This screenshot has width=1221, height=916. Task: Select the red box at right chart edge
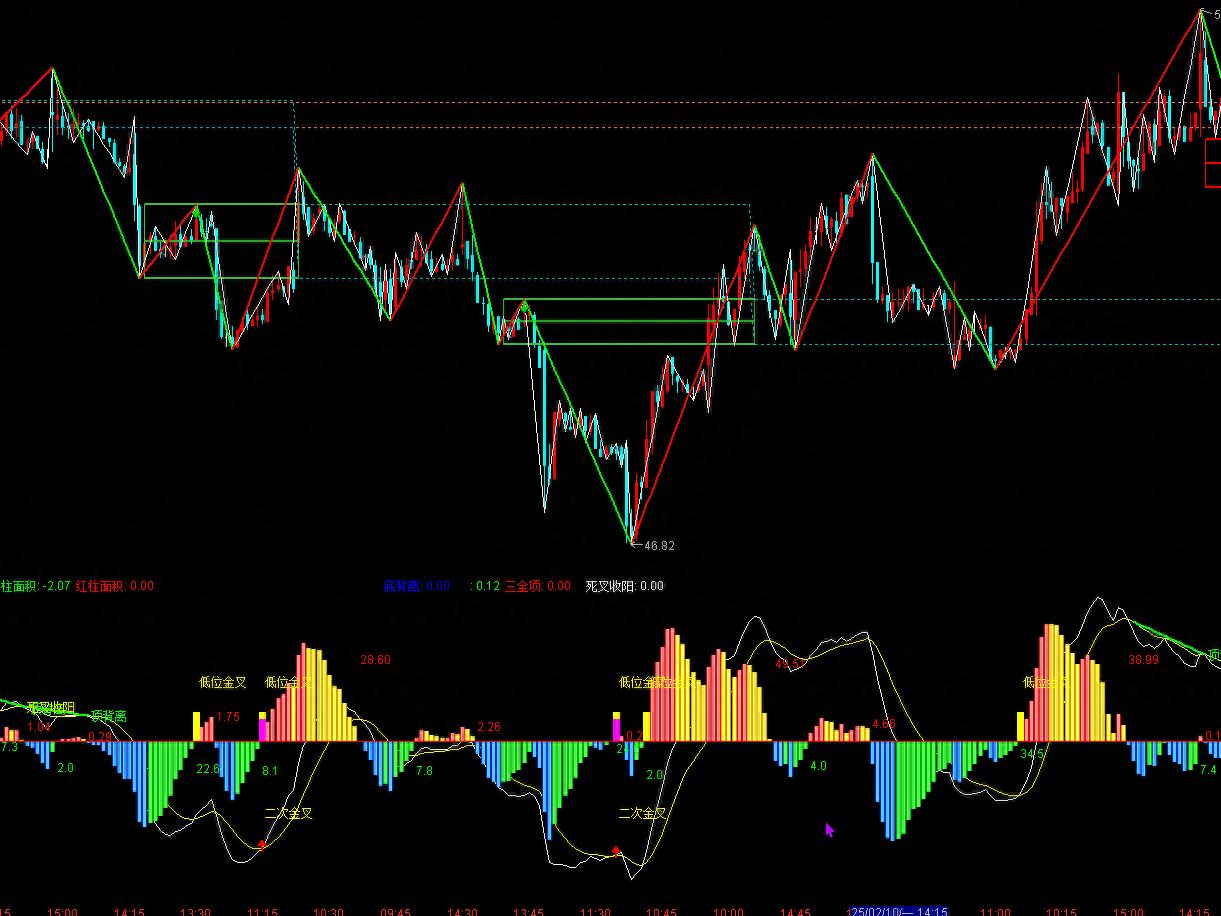coord(1213,163)
